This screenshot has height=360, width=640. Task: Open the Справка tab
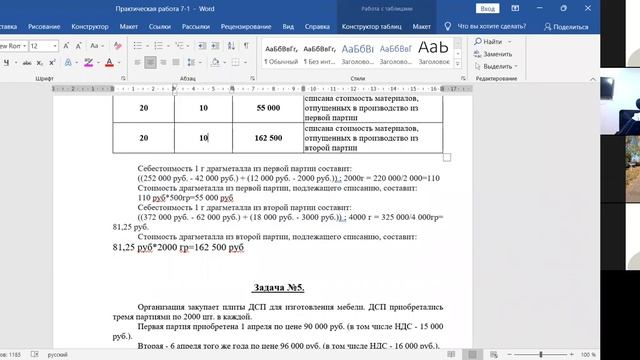coord(317,27)
